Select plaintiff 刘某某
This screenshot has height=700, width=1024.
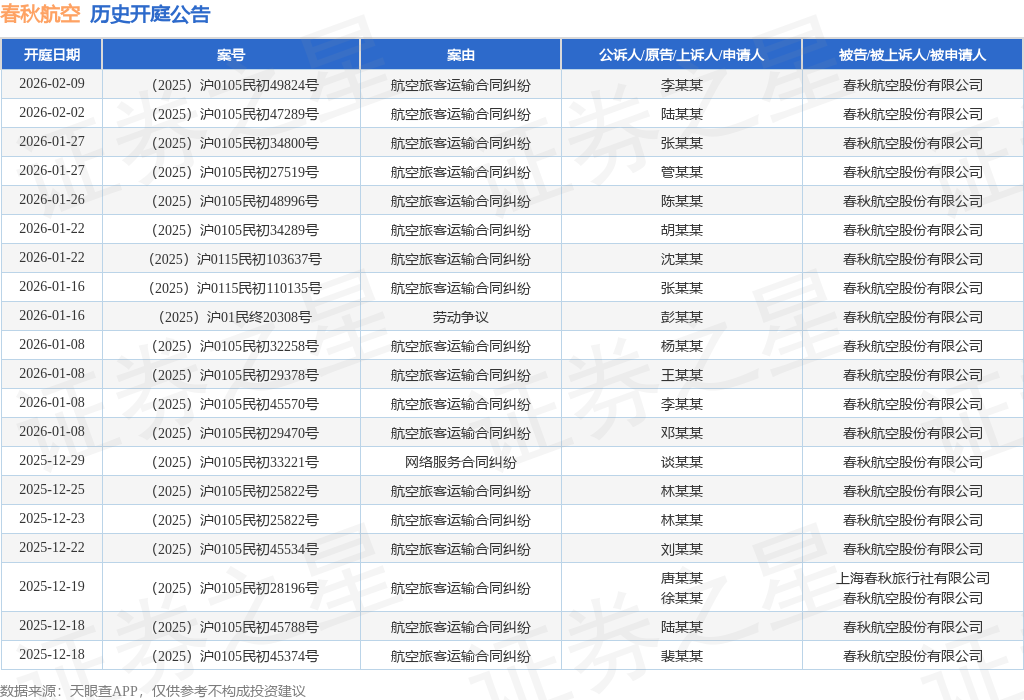[x=681, y=549]
